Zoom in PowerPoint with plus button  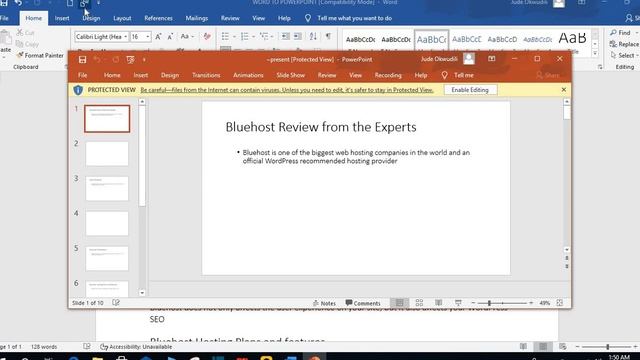(x=531, y=303)
